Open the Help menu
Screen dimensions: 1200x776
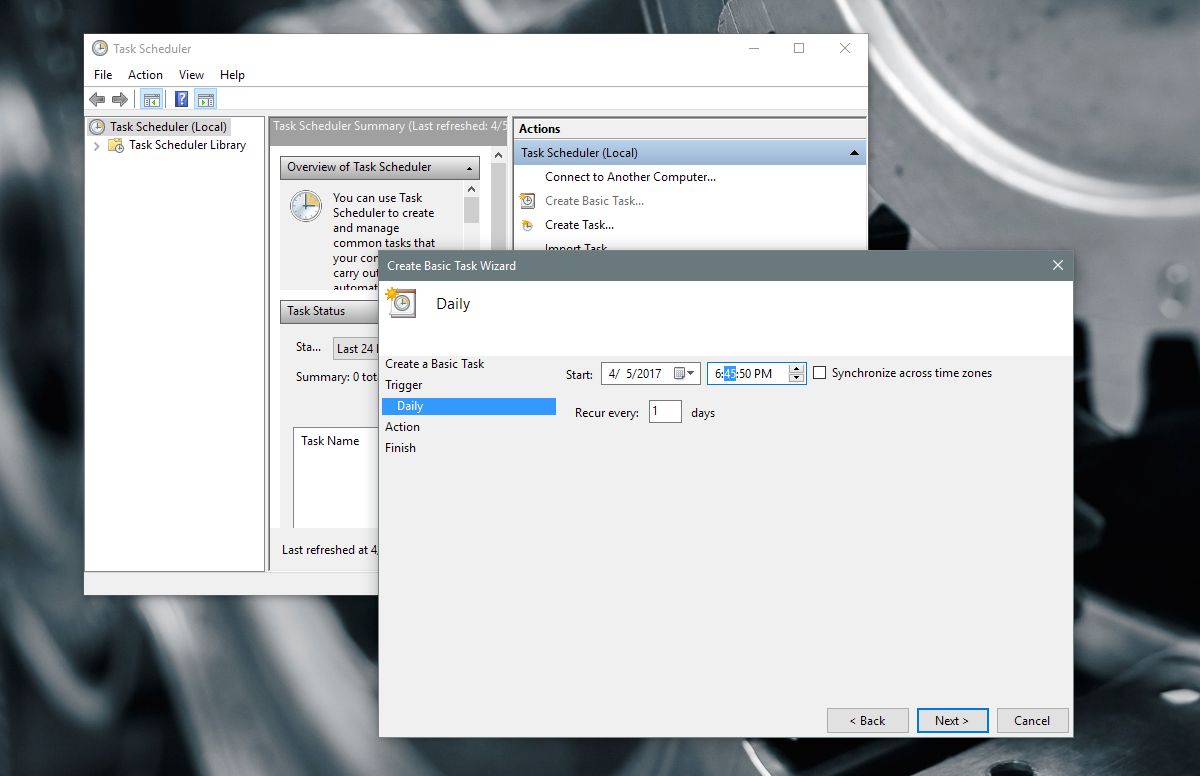(232, 75)
